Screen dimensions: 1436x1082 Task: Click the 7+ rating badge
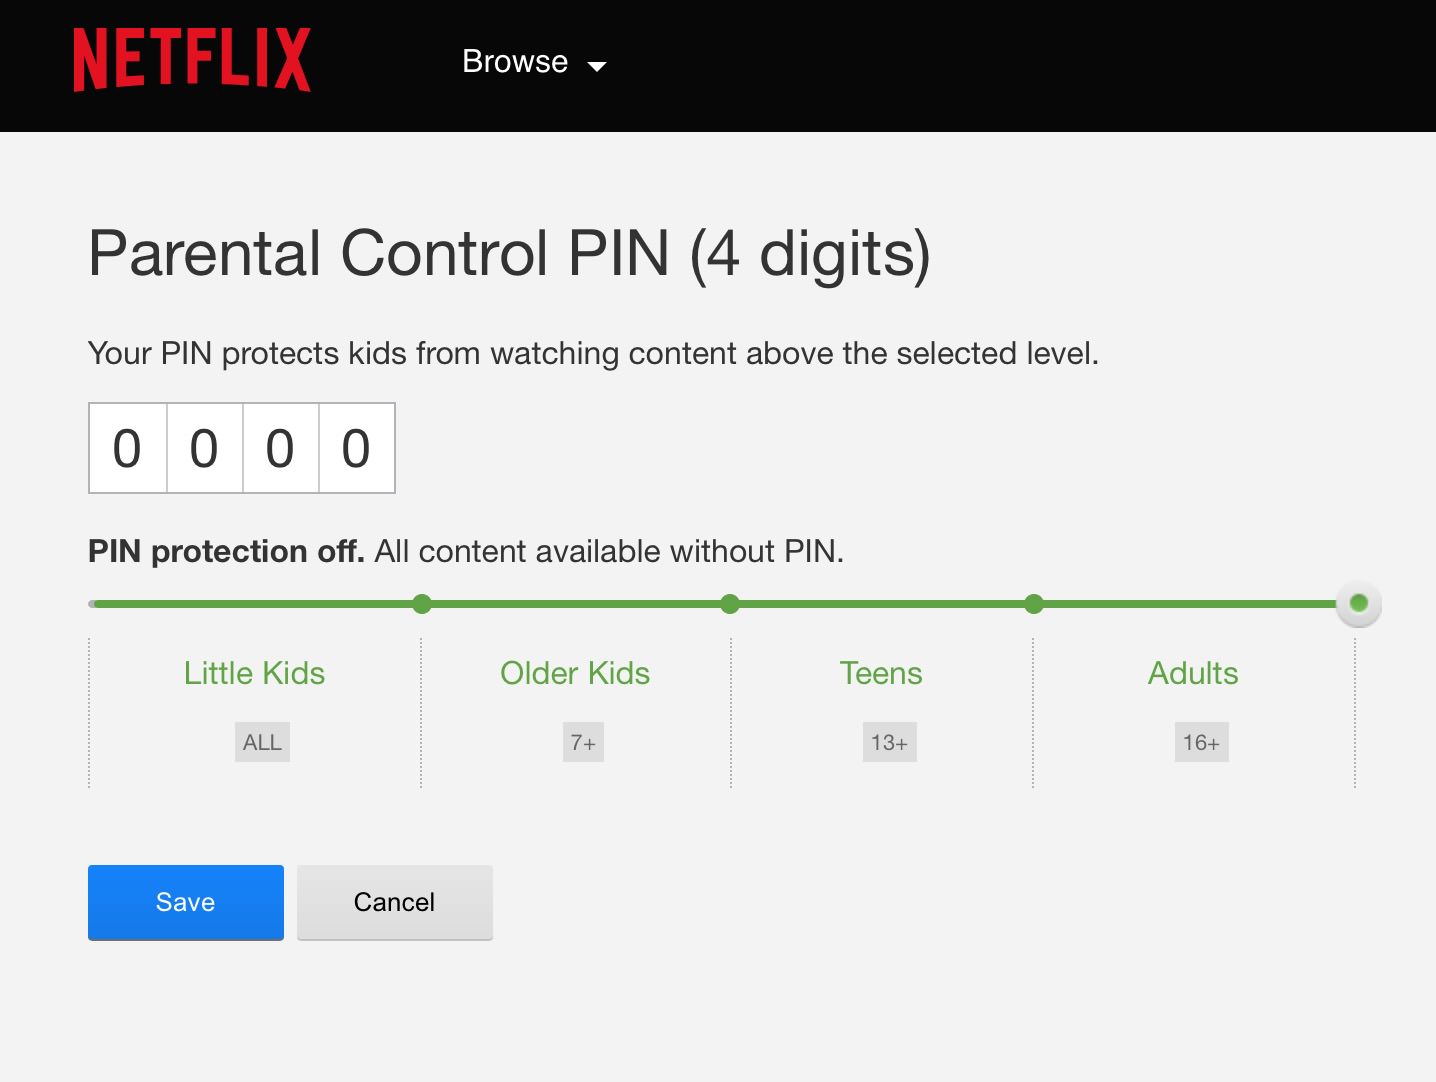pyautogui.click(x=583, y=742)
